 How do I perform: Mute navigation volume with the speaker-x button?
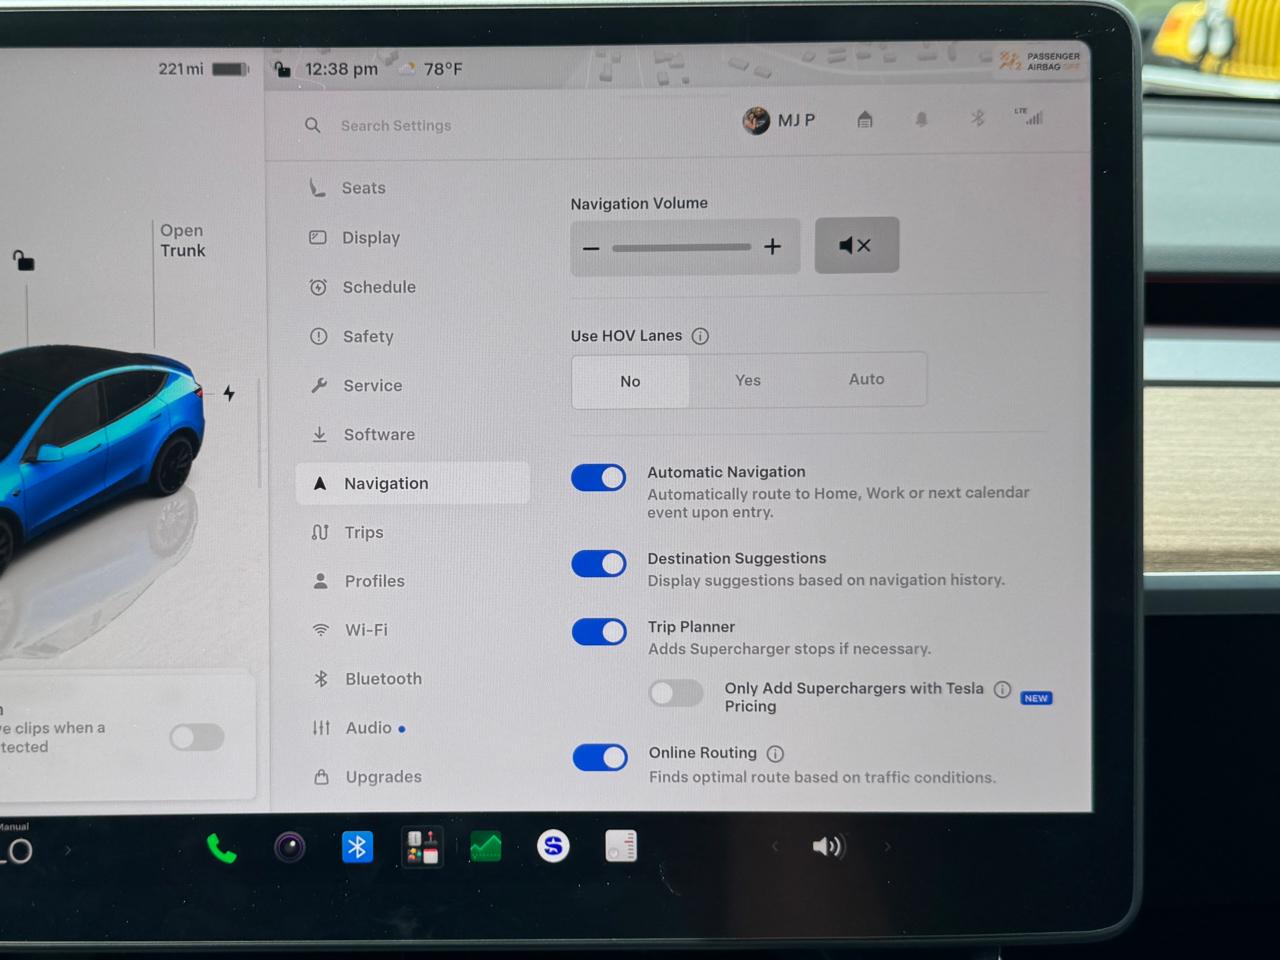tap(857, 245)
